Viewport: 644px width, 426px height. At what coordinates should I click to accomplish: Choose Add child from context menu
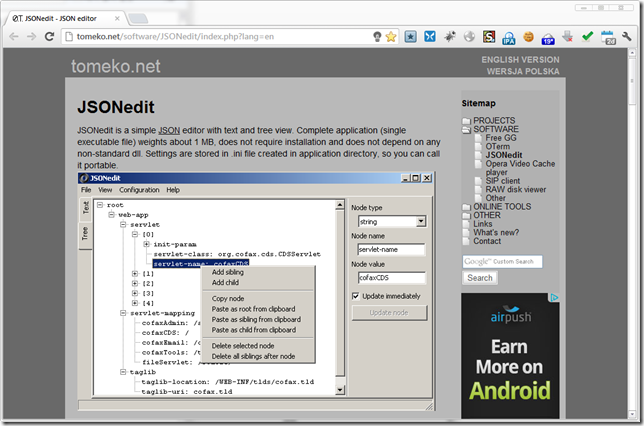225,283
